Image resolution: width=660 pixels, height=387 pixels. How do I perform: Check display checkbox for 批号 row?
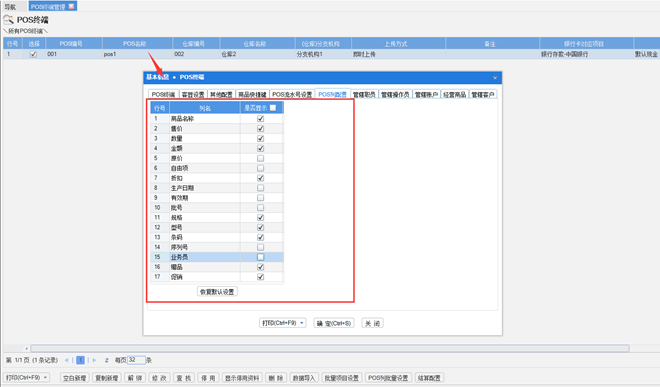coord(261,208)
